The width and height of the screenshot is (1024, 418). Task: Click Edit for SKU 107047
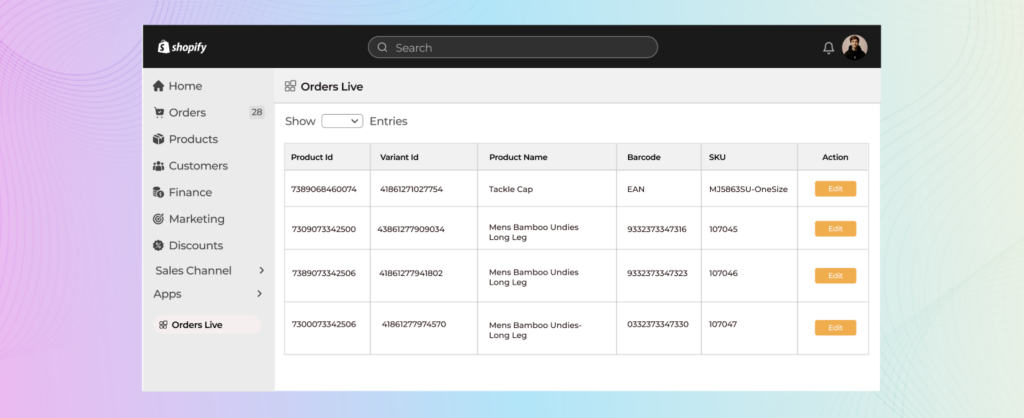[835, 328]
